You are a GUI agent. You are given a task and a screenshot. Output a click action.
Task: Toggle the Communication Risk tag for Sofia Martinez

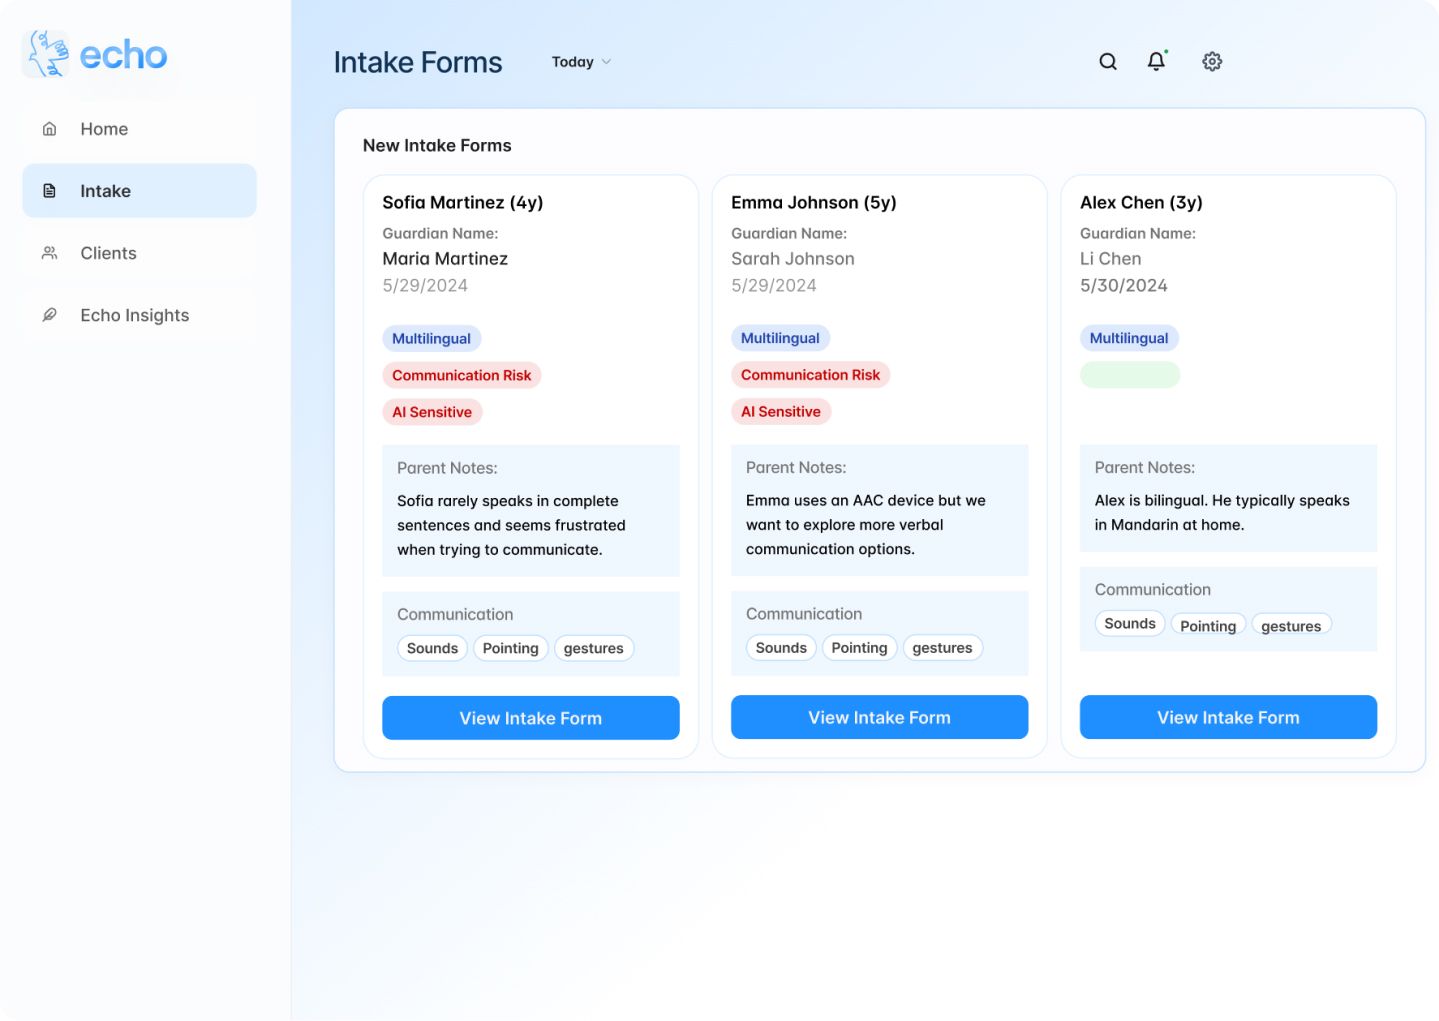[x=461, y=375]
